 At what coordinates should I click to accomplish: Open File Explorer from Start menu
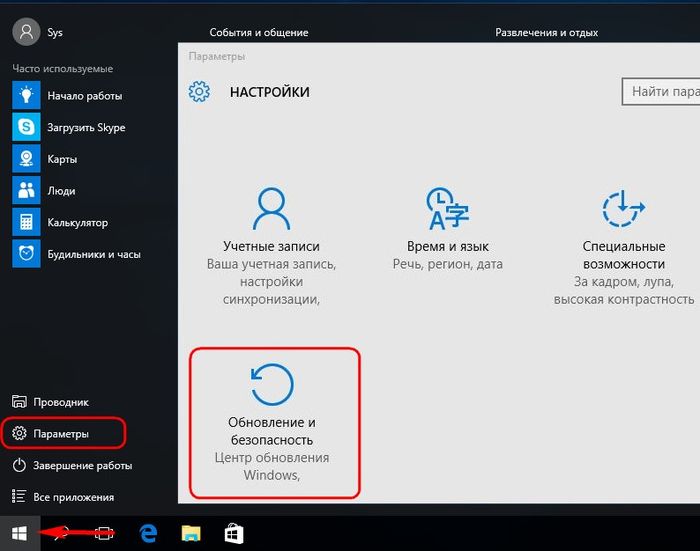tap(62, 402)
